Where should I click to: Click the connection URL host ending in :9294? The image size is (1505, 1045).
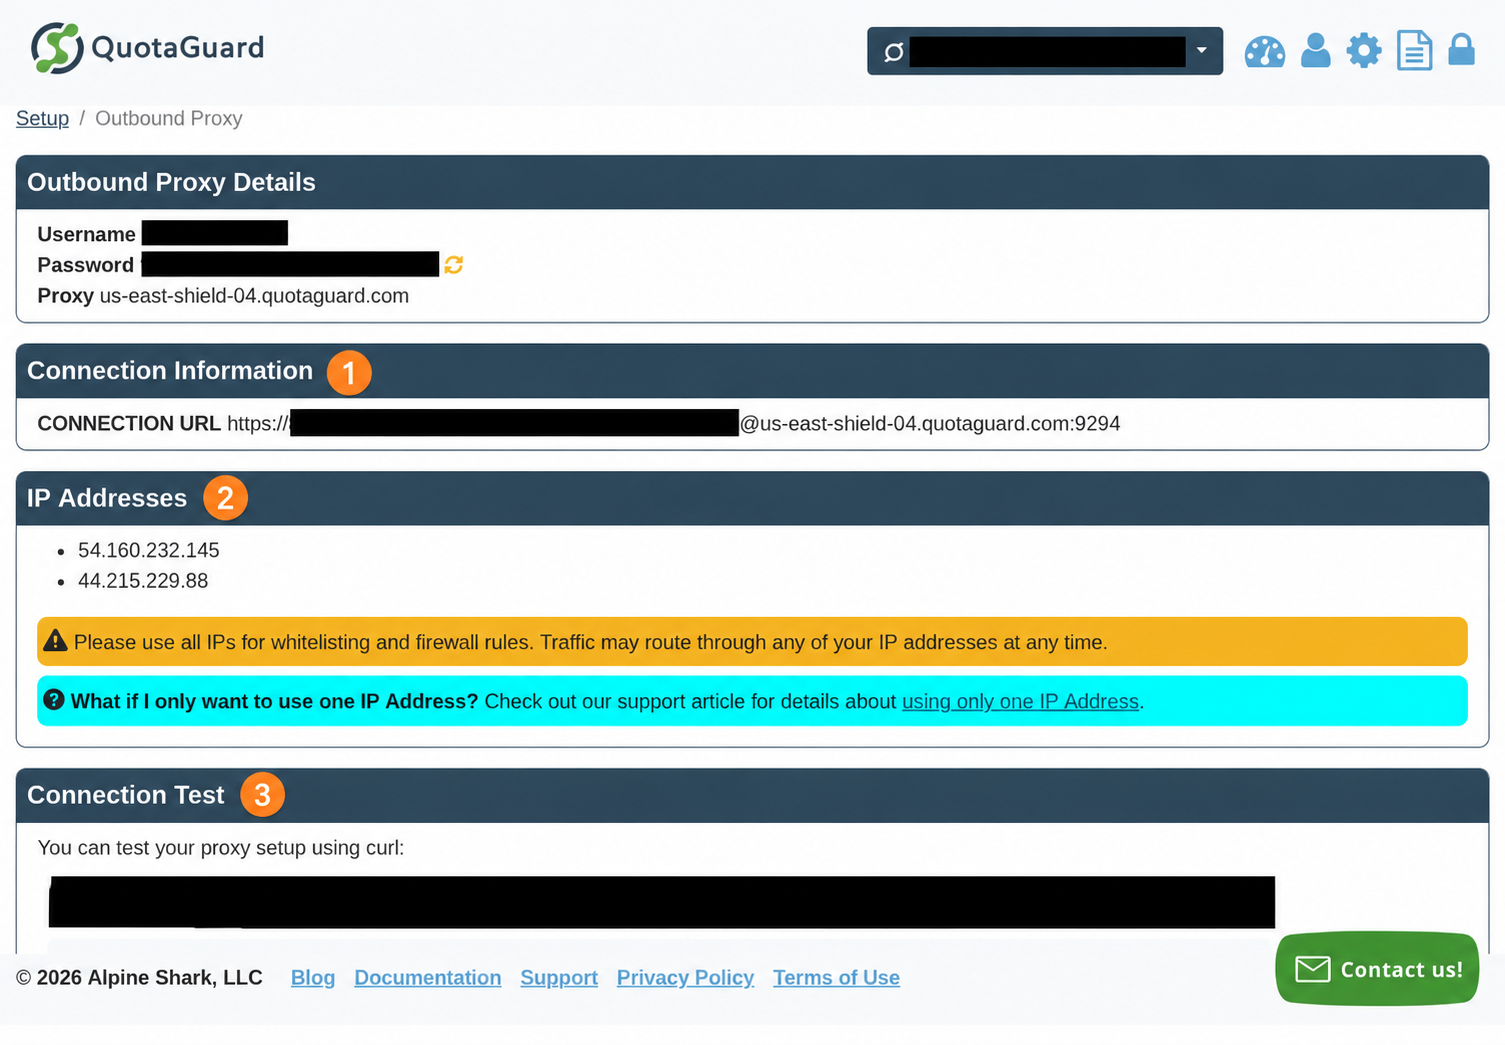[x=930, y=424]
